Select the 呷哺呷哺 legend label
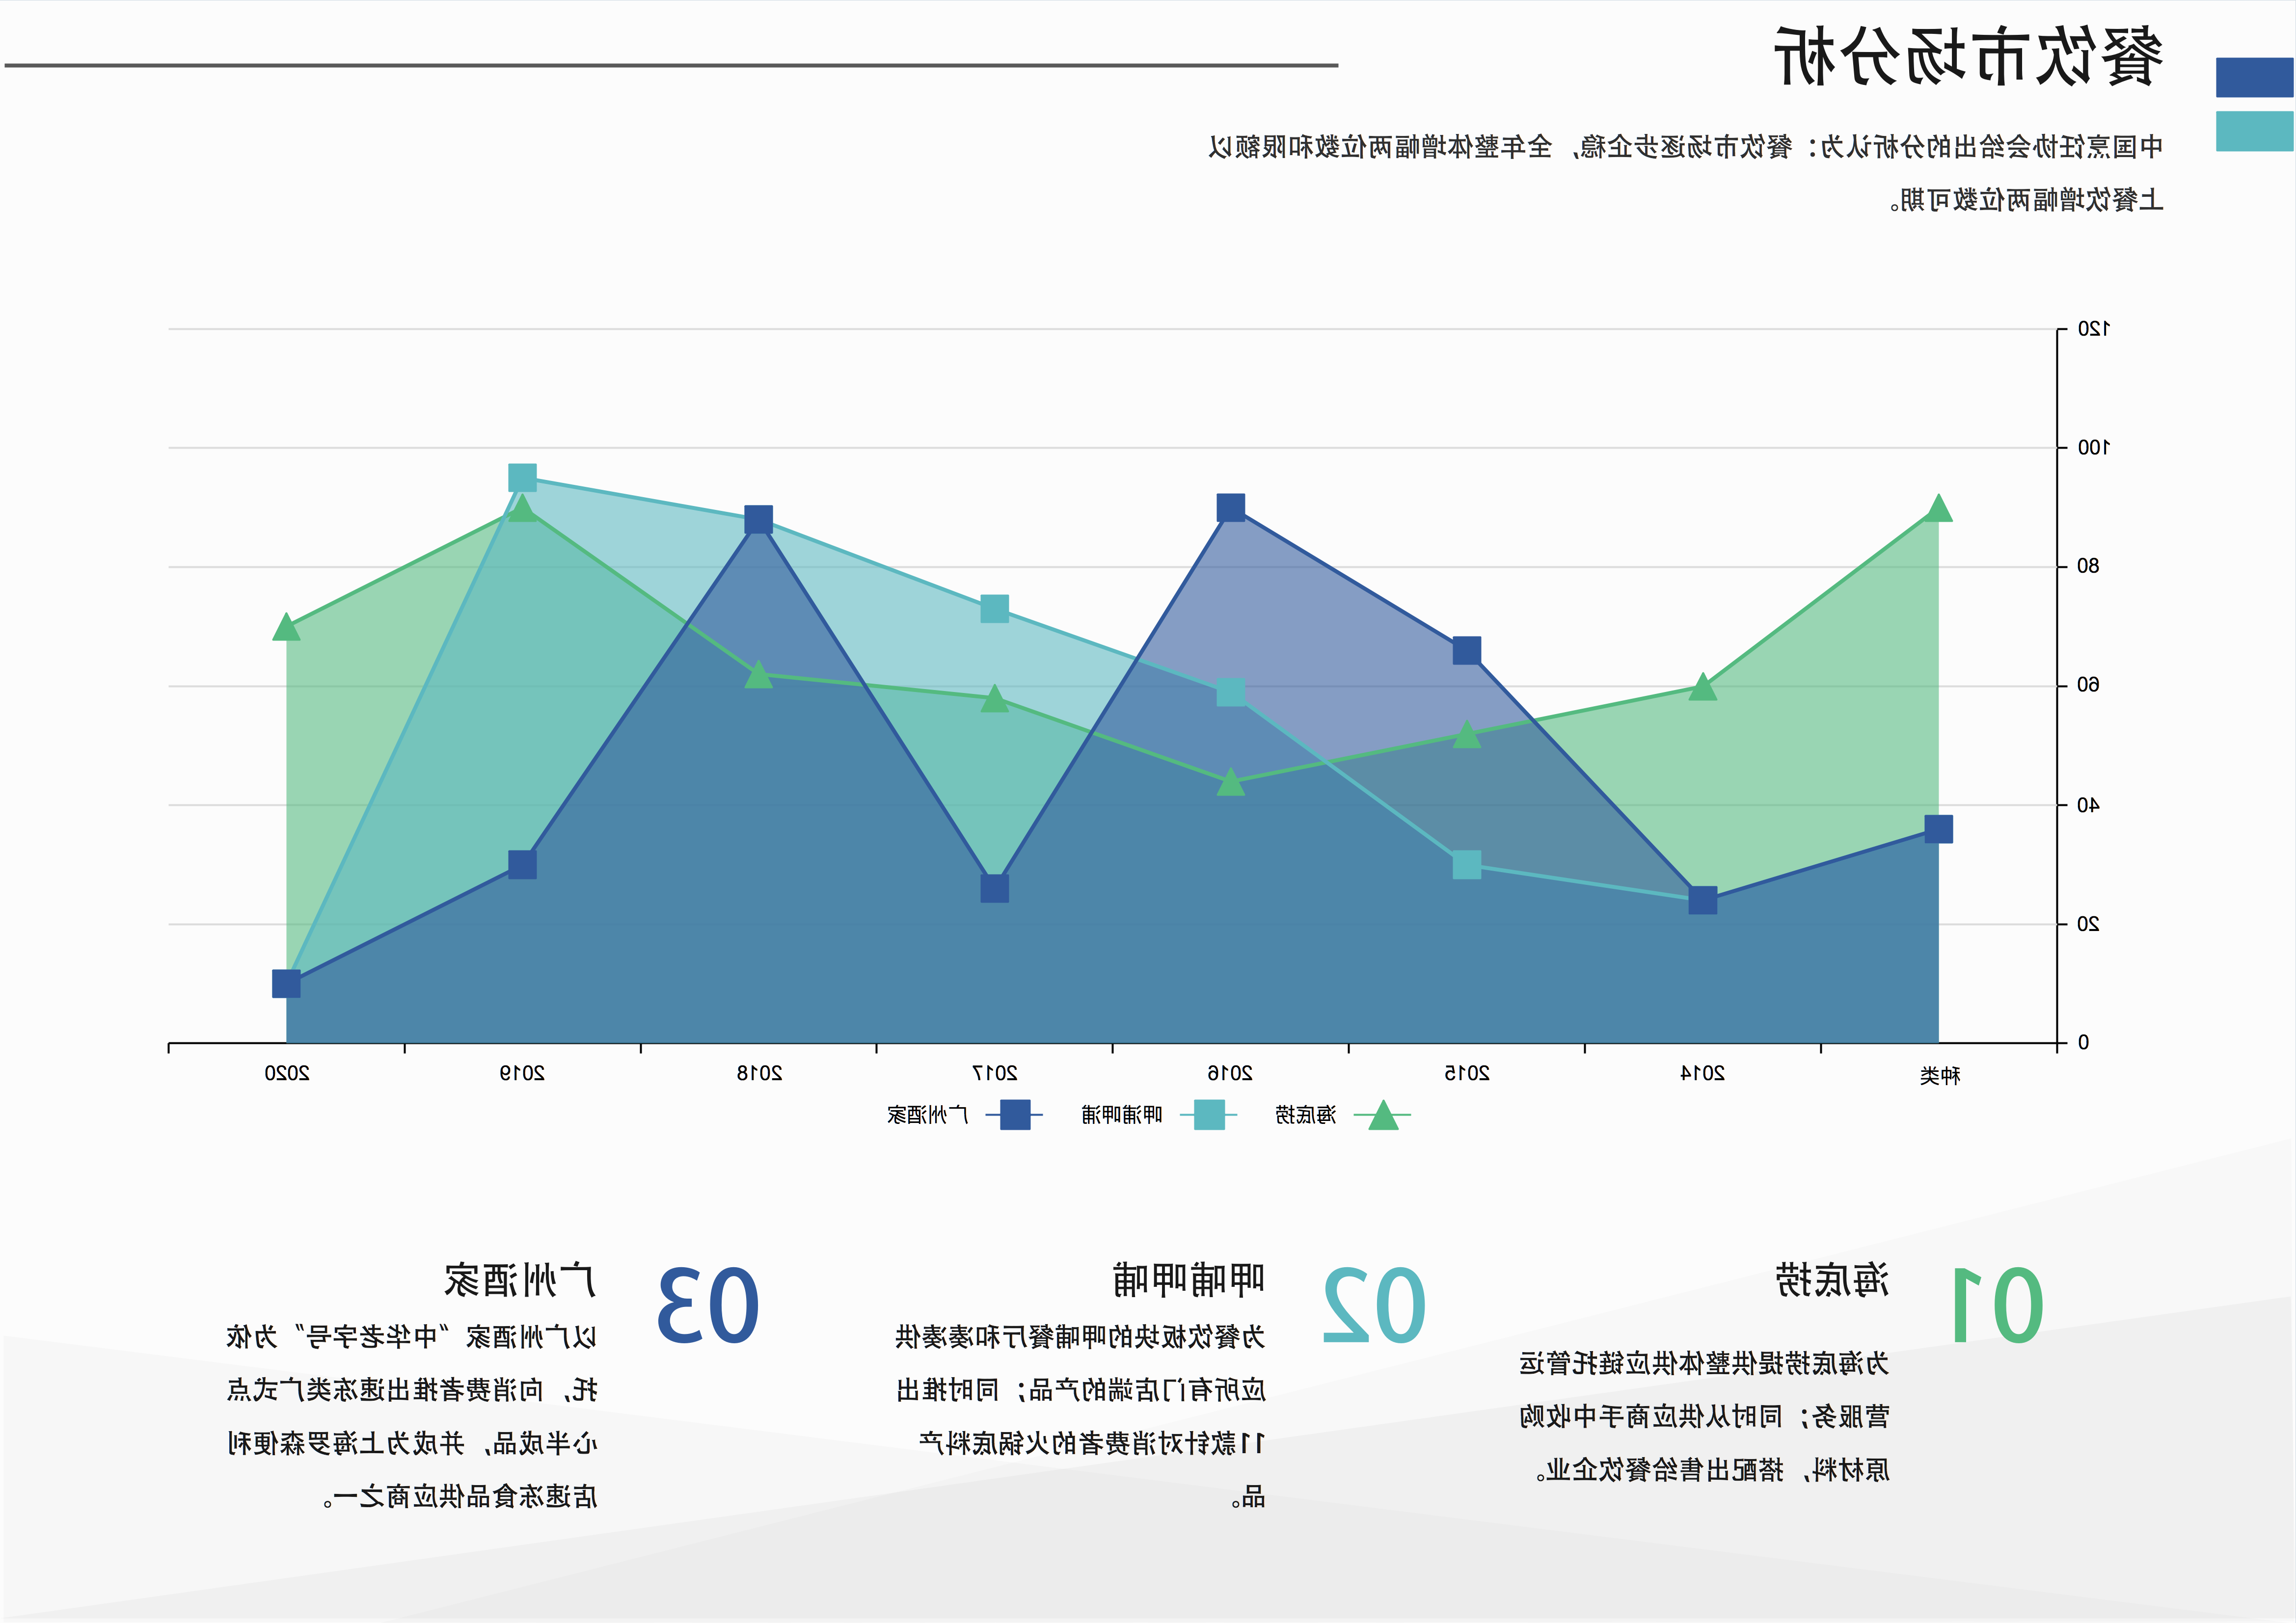This screenshot has height=1623, width=2296. (1122, 1115)
